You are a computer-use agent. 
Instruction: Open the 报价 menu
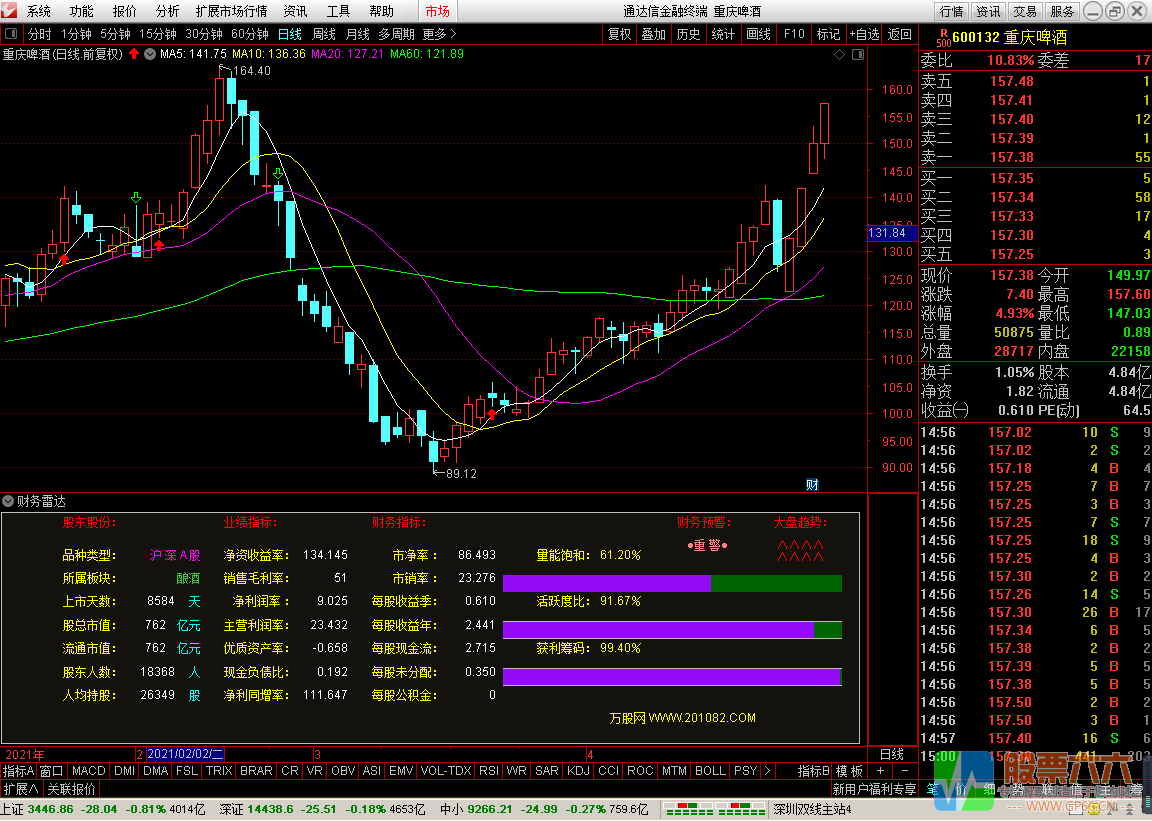click(124, 11)
